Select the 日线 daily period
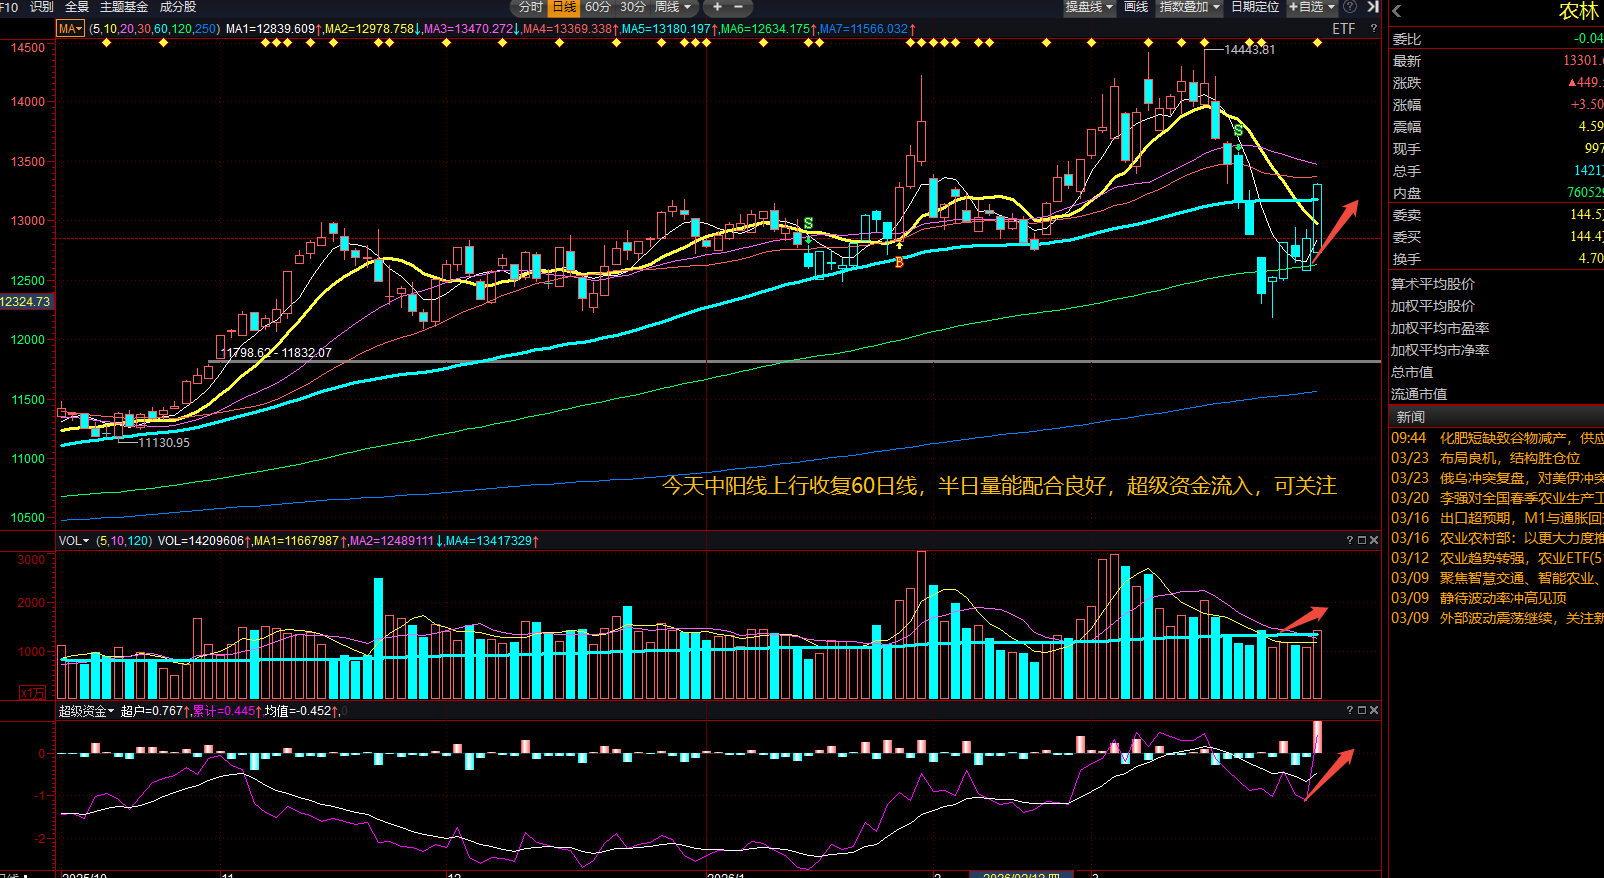 click(x=564, y=7)
